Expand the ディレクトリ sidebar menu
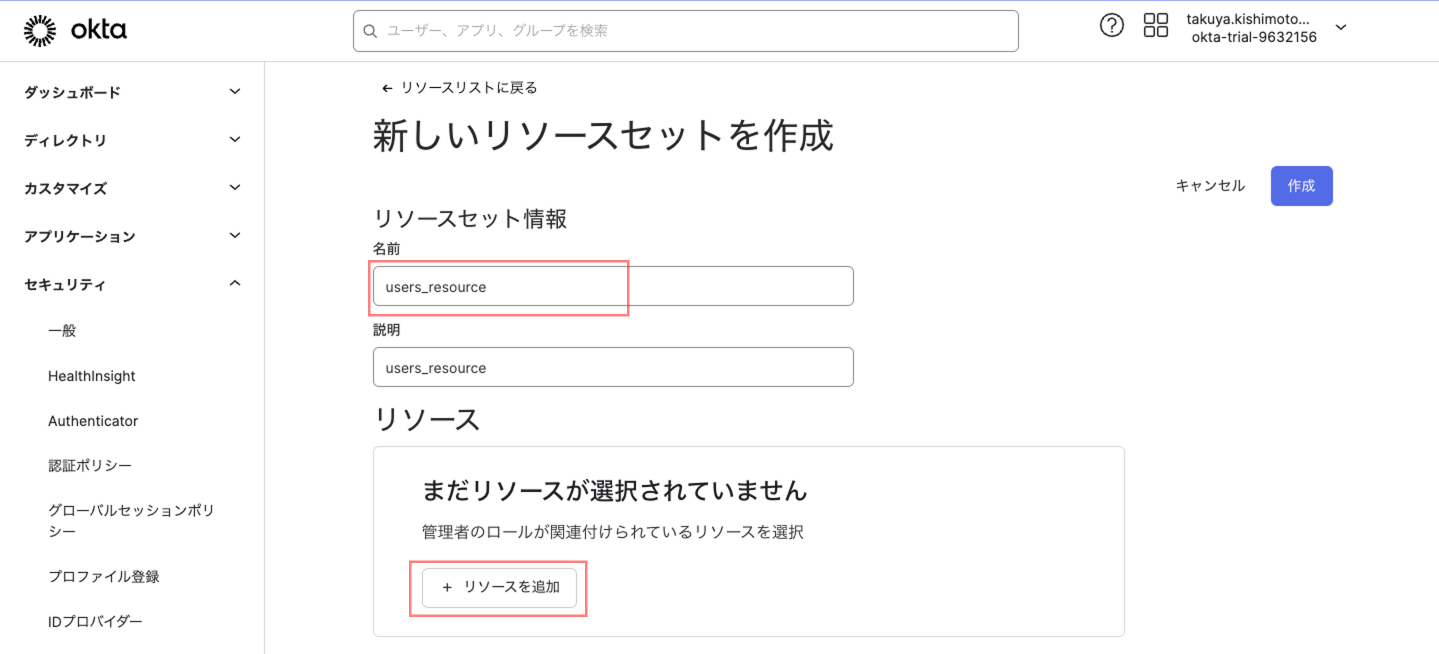 [130, 140]
